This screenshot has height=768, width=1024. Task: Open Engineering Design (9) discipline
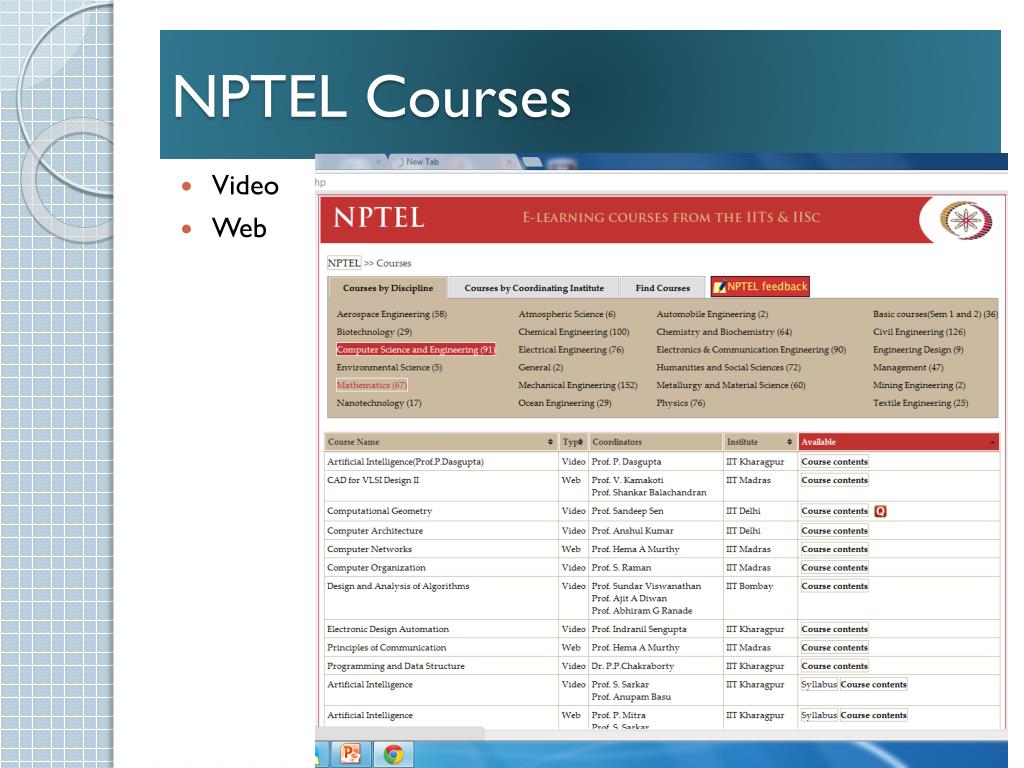(918, 349)
